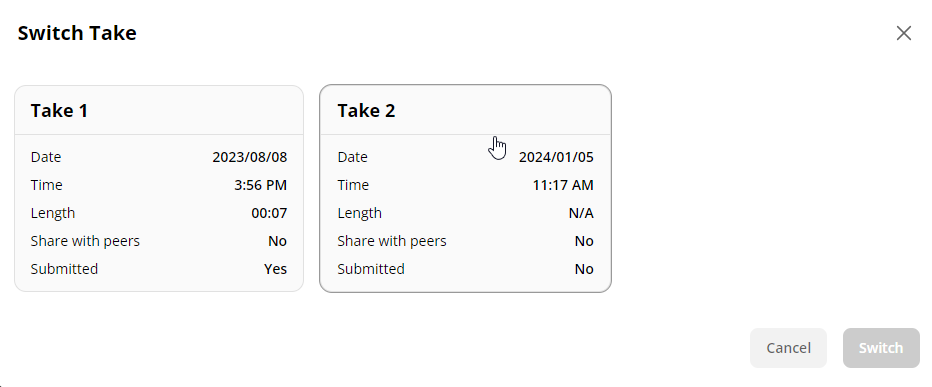Click Take 2 date 2024/01/05
Screen dimensions: 932x387
pos(556,157)
